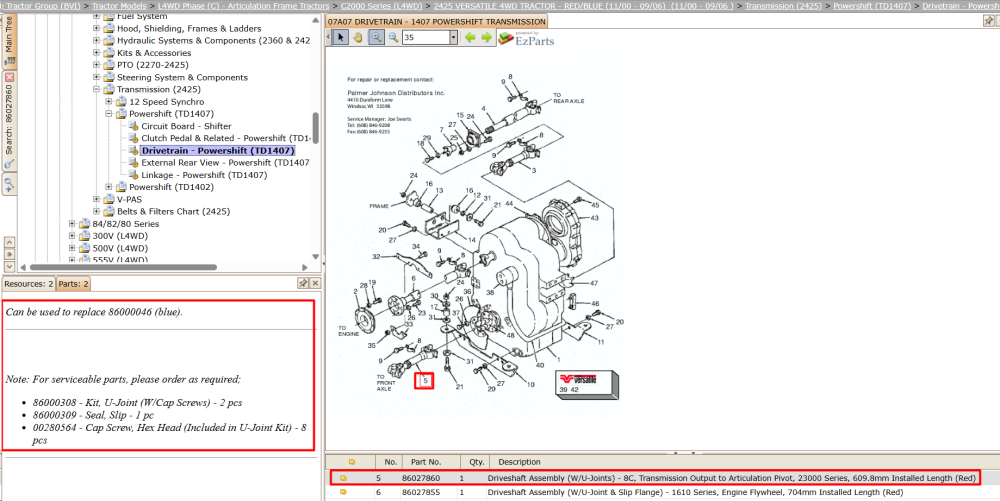This screenshot has height=501, width=1000.
Task: Expand the 12 Speed Synchro node
Action: [108, 102]
